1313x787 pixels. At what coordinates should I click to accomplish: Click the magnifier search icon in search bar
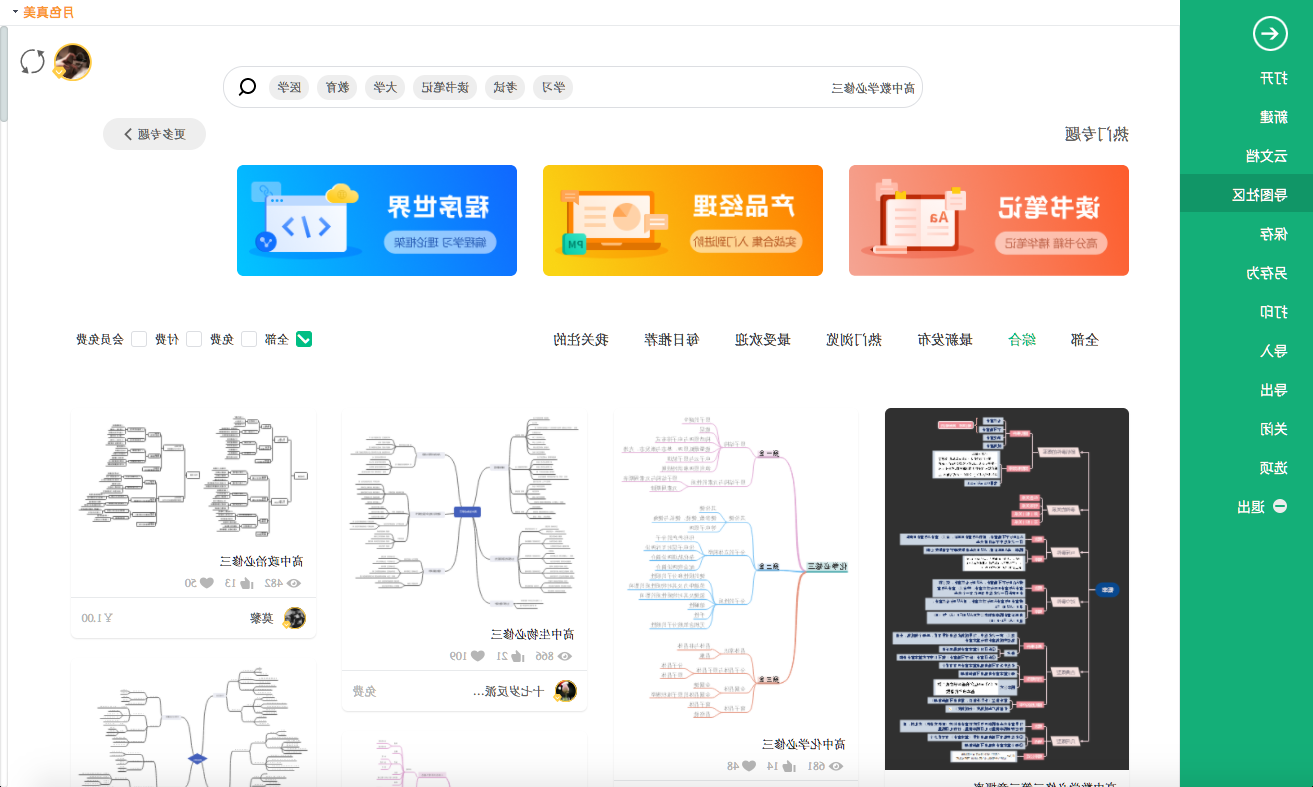pyautogui.click(x=247, y=87)
